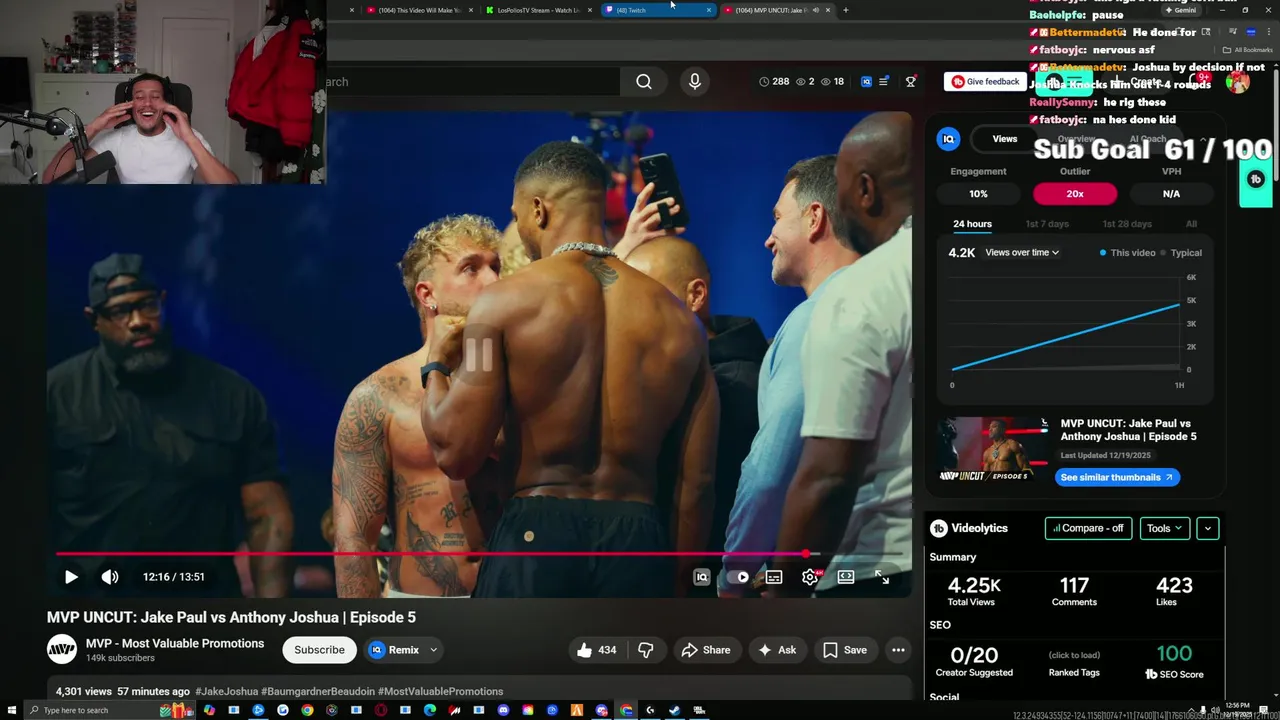Open the Episode 5 thumbnail in vidIQ panel
The height and width of the screenshot is (720, 1280).
(994, 450)
